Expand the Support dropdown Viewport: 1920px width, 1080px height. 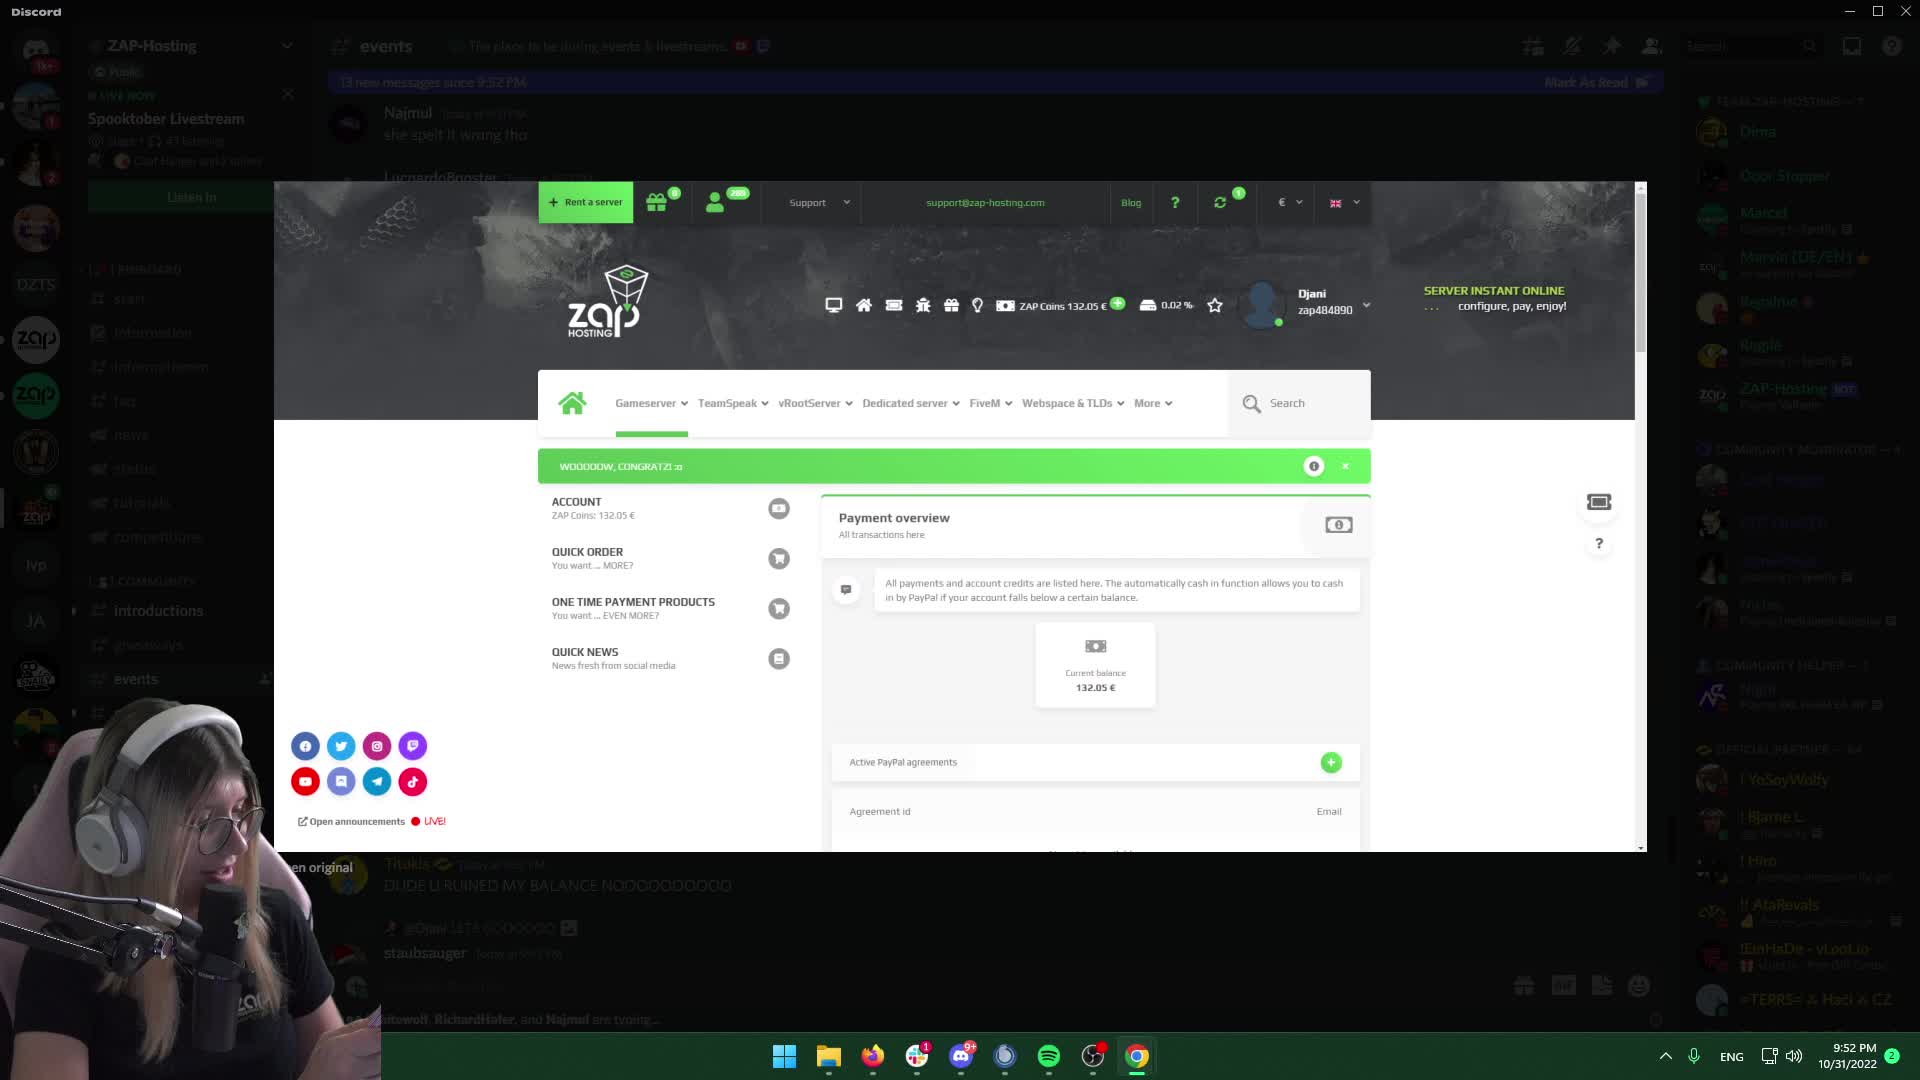(x=820, y=203)
